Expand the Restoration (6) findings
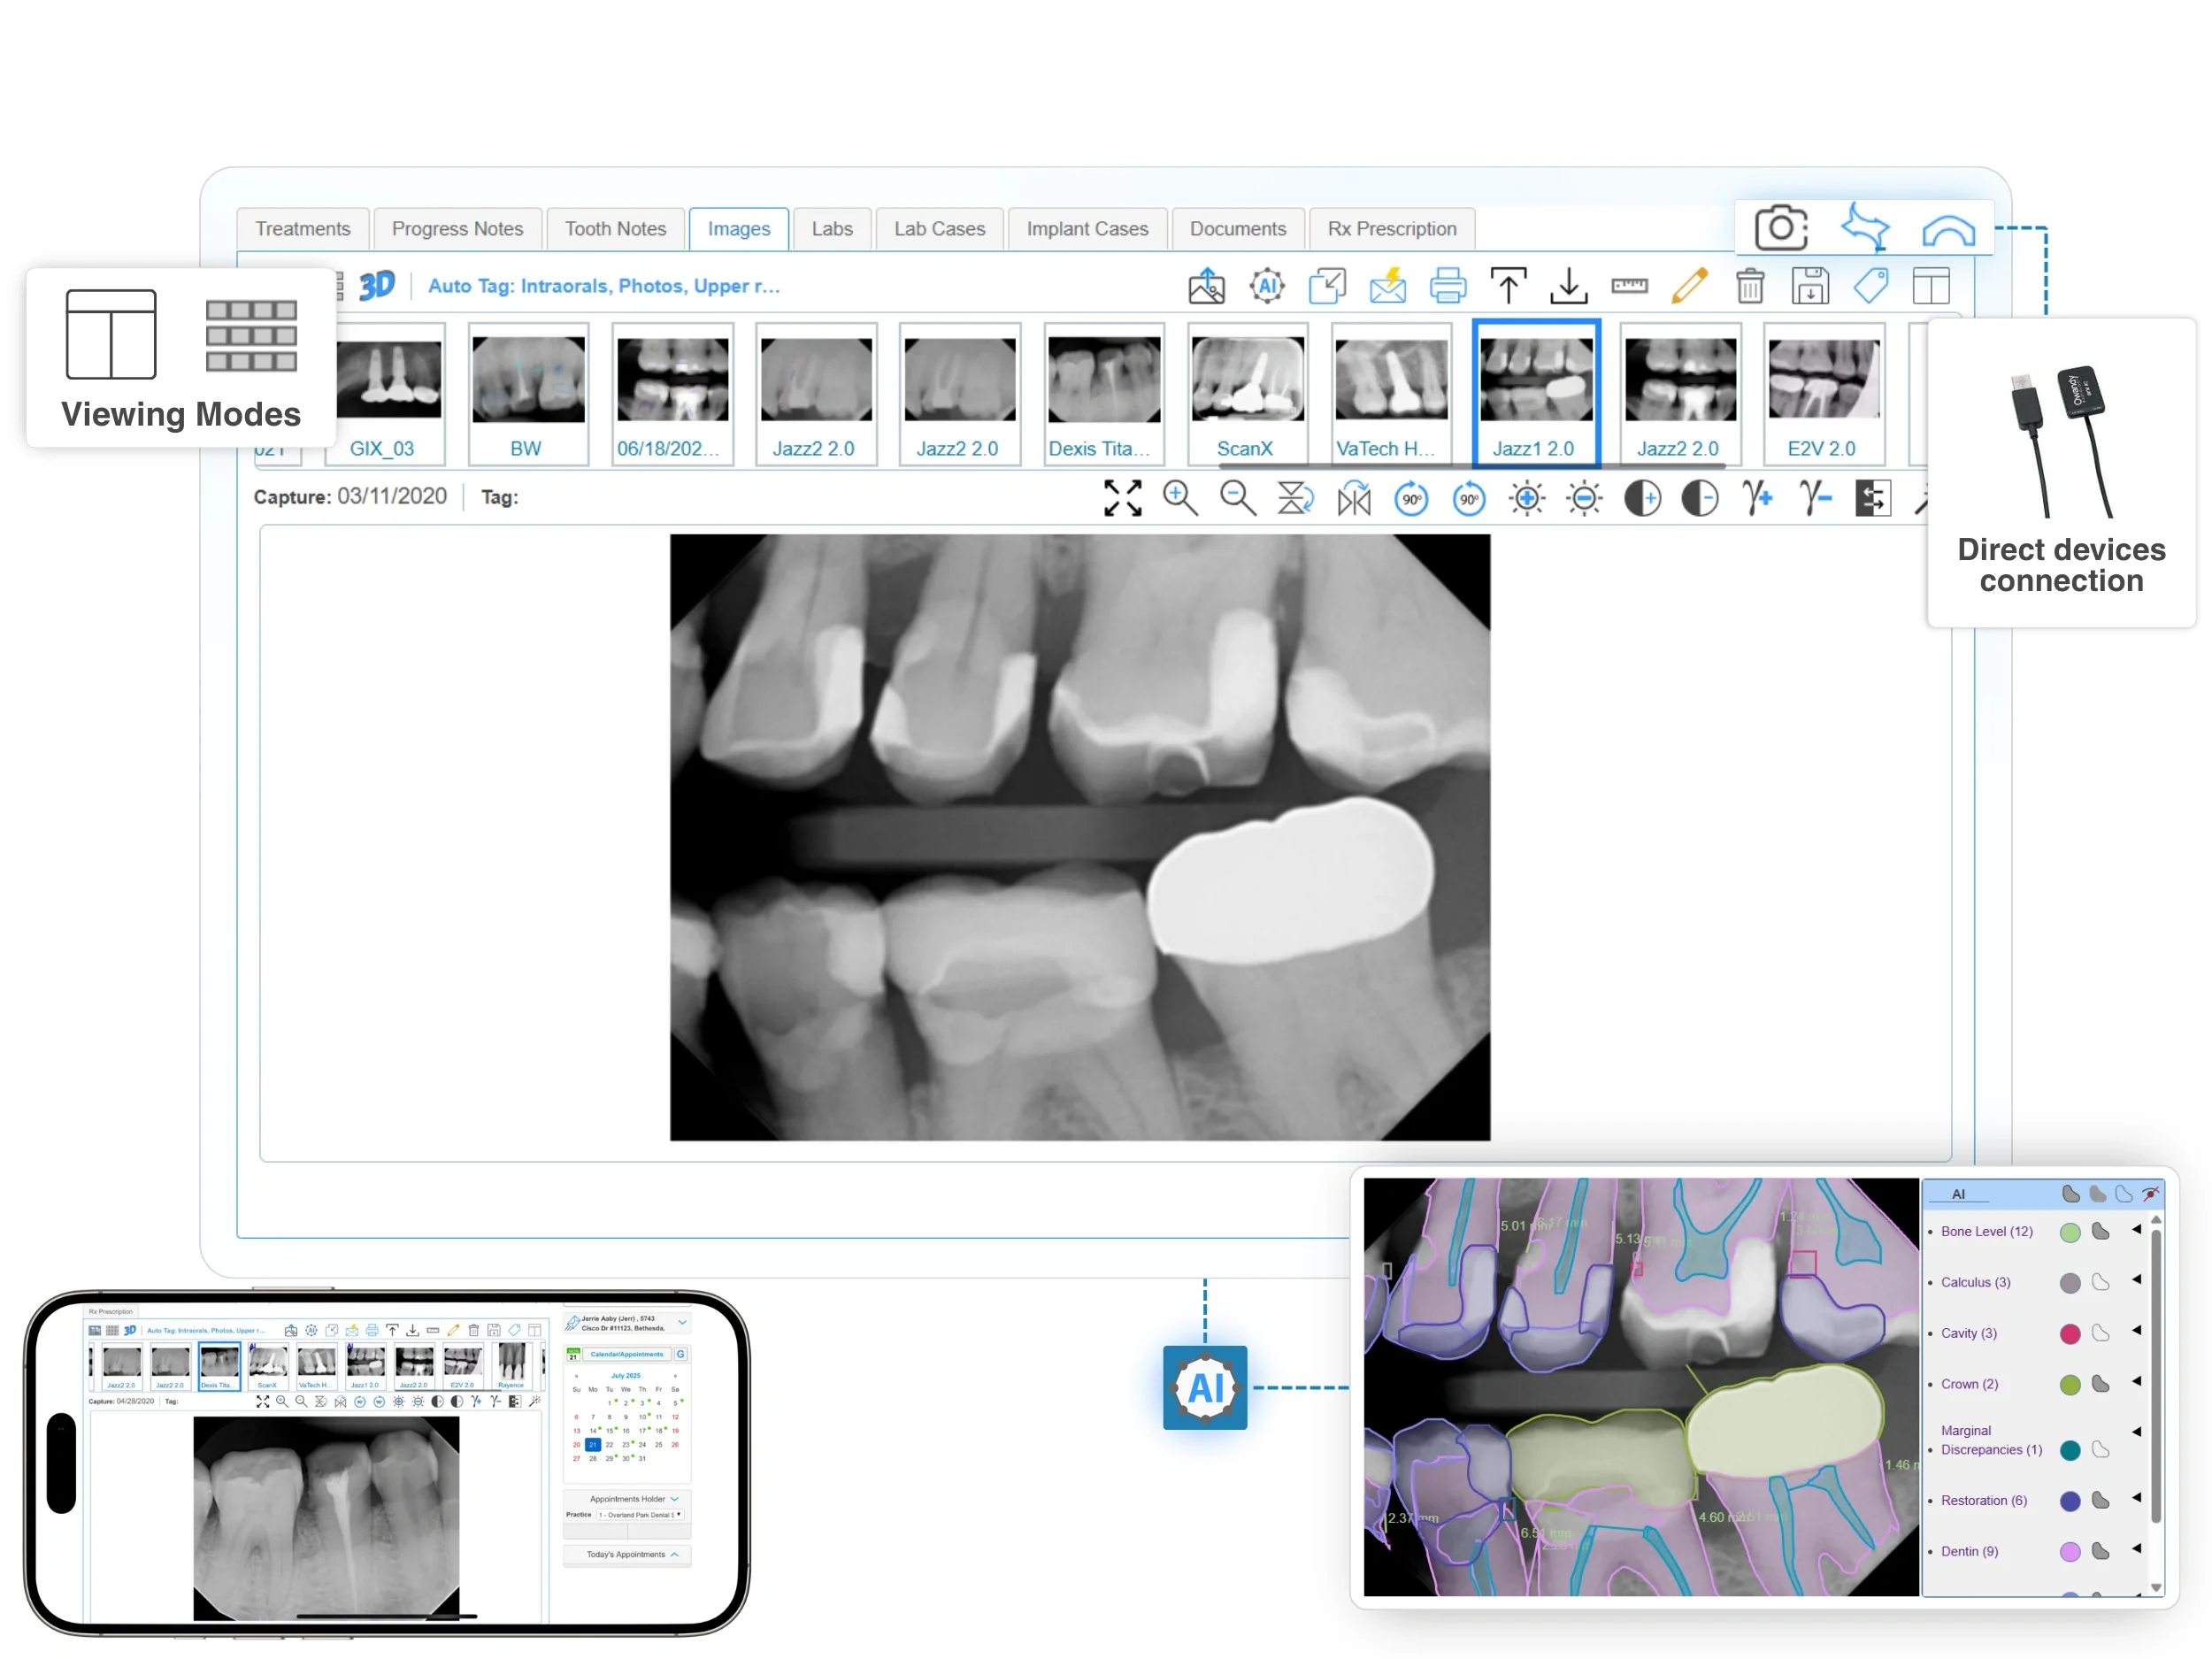The image size is (2212, 1659). [x=2138, y=1499]
